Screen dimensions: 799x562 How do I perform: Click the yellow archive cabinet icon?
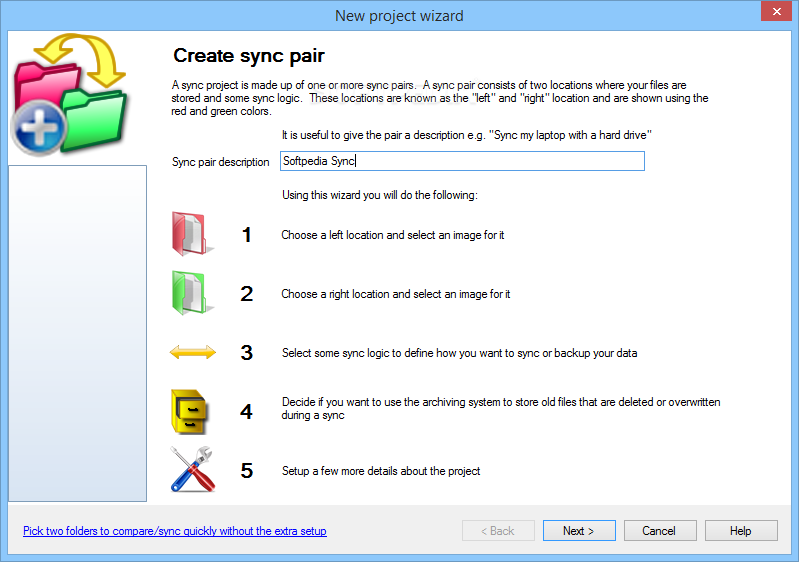click(190, 412)
